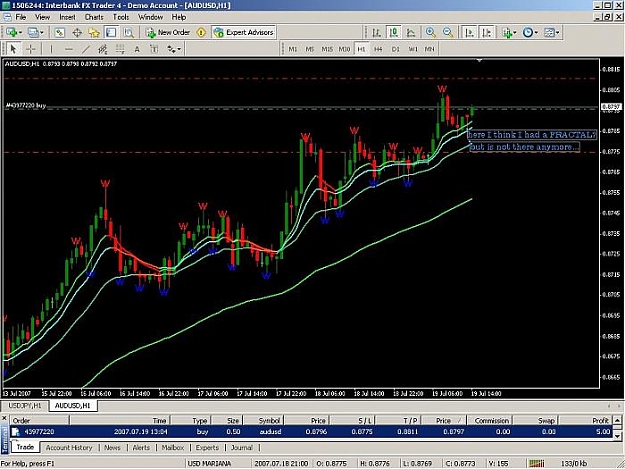Screen dimensions: 625x469
Task: Toggle the Terminal panel icon
Action: 111,32
